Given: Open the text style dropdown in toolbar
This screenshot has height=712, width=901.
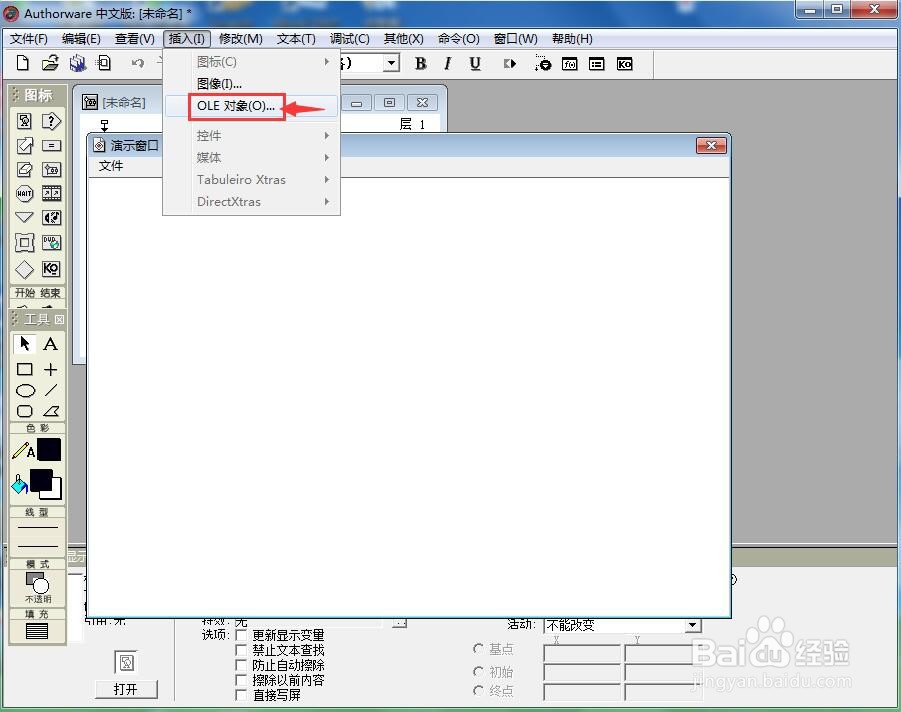Looking at the screenshot, I should click(x=392, y=62).
